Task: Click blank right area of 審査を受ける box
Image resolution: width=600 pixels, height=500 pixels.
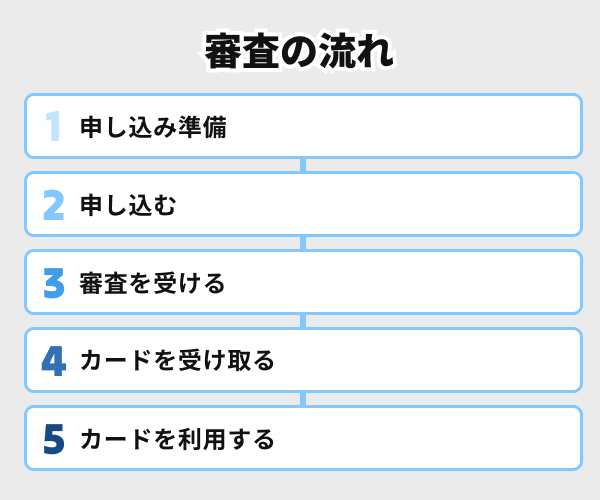Action: coord(450,283)
